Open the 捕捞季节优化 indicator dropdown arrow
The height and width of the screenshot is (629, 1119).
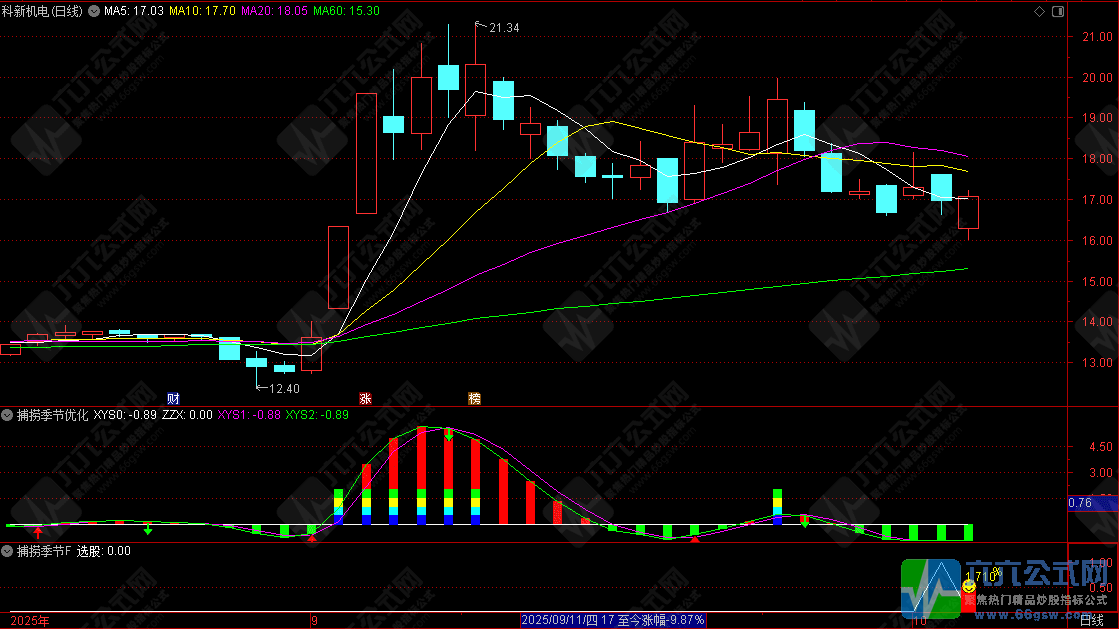tap(10, 414)
